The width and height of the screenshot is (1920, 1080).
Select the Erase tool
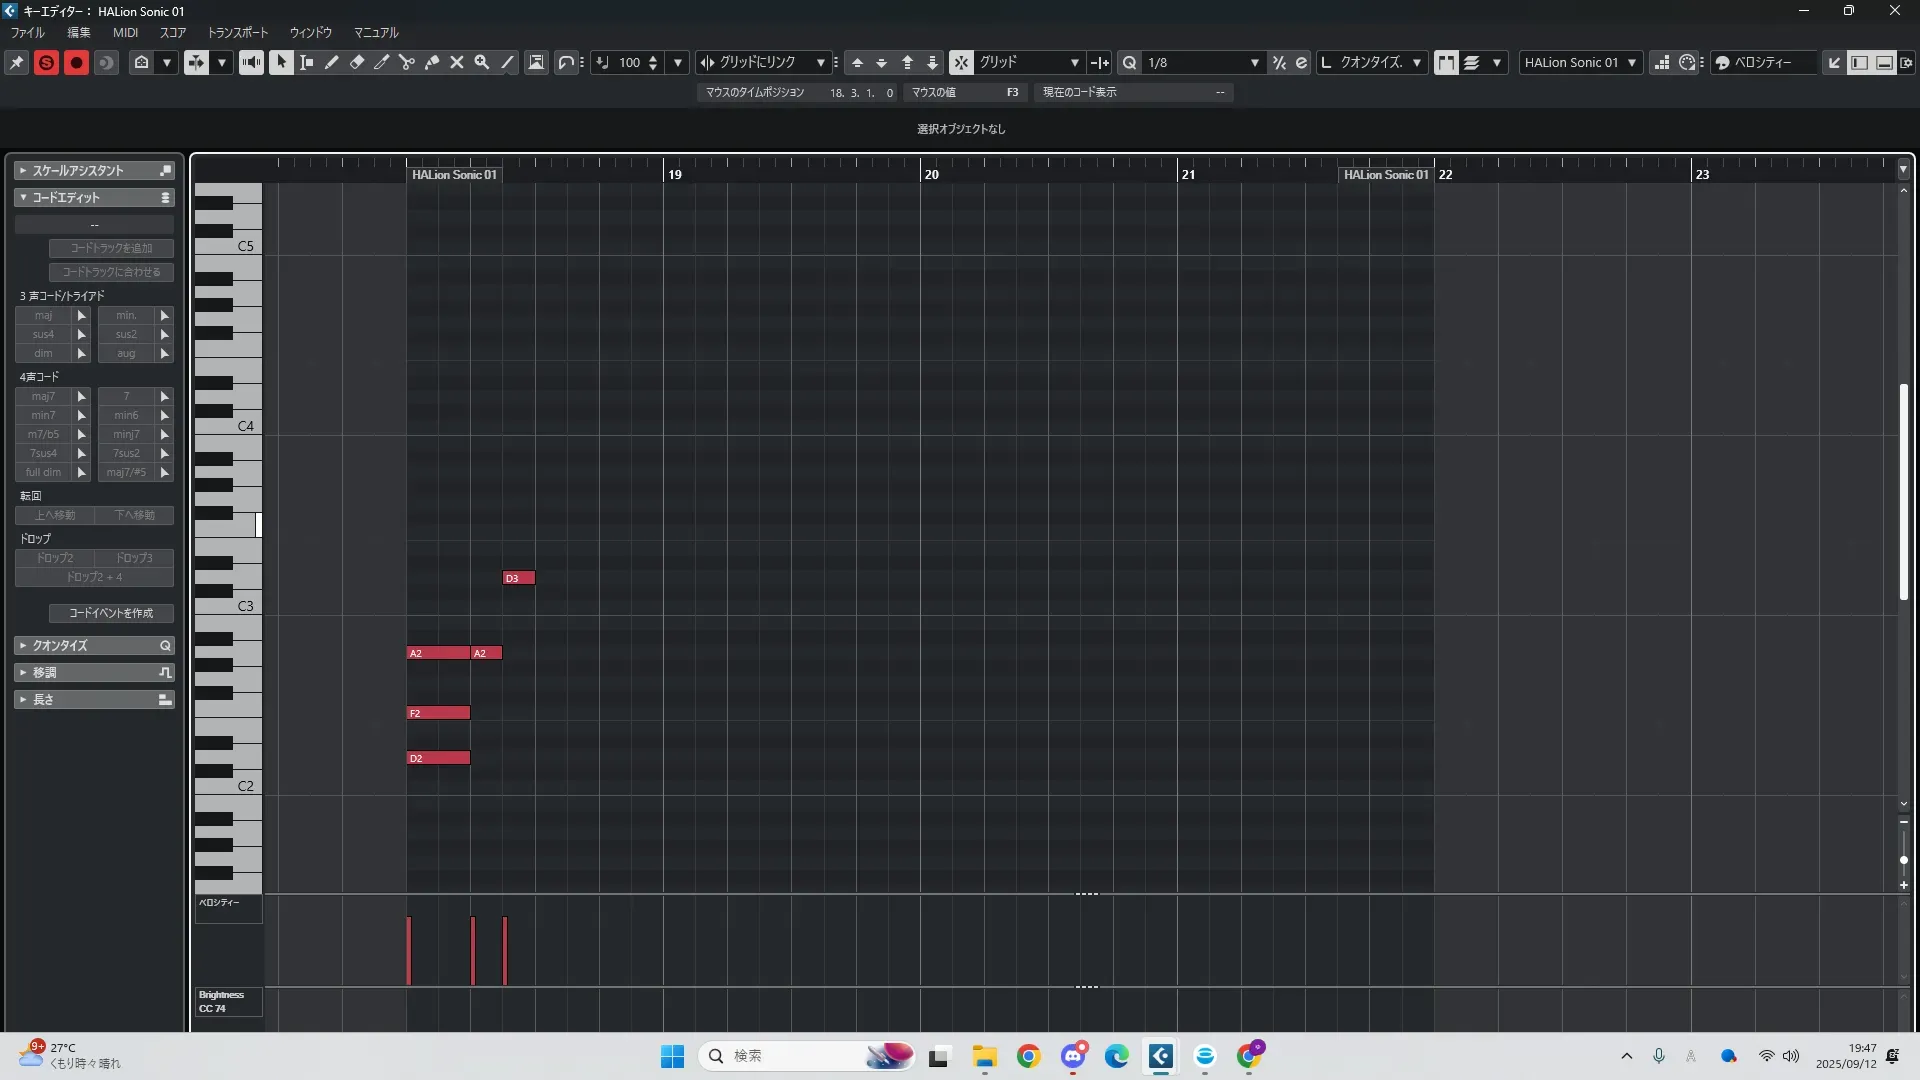(357, 62)
